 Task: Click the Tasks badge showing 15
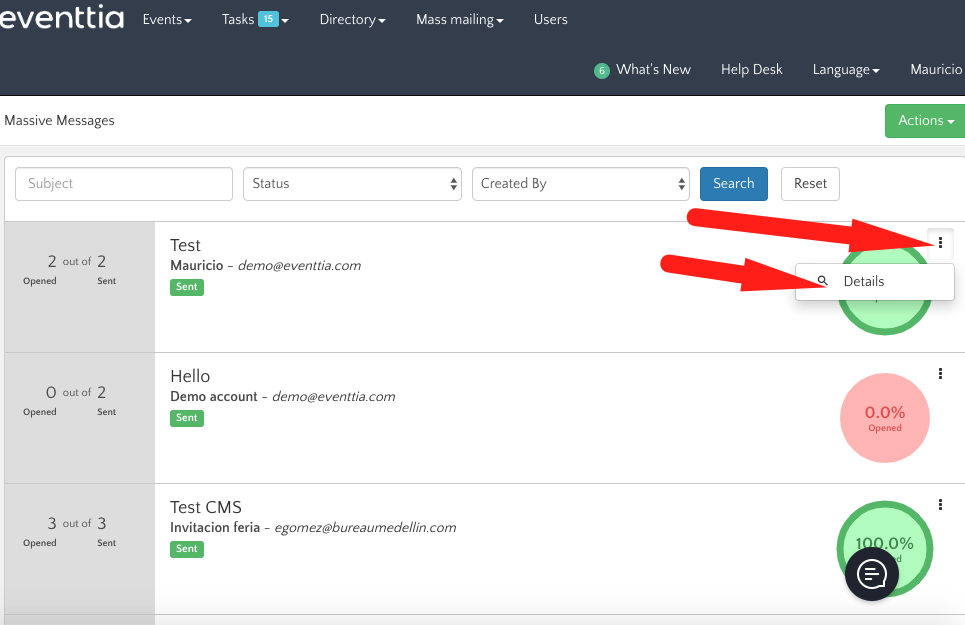(x=268, y=19)
